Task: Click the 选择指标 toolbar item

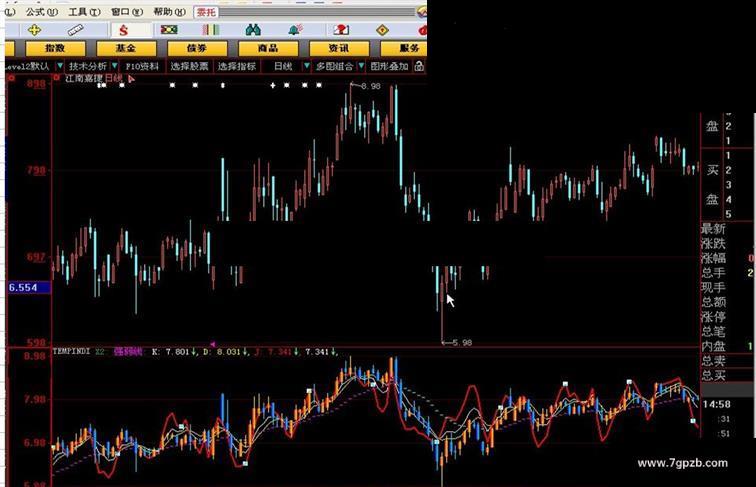Action: pyautogui.click(x=236, y=66)
